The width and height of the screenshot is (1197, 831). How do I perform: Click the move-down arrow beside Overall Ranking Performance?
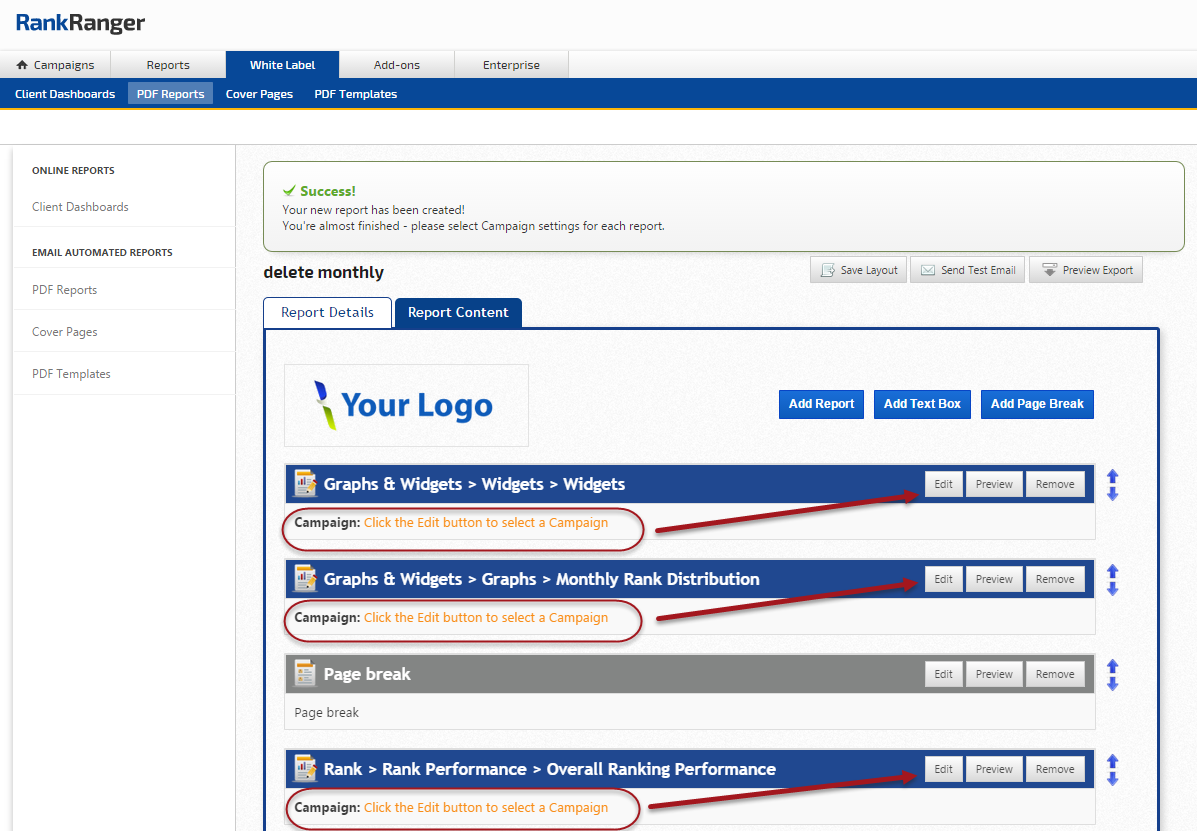click(x=1112, y=778)
